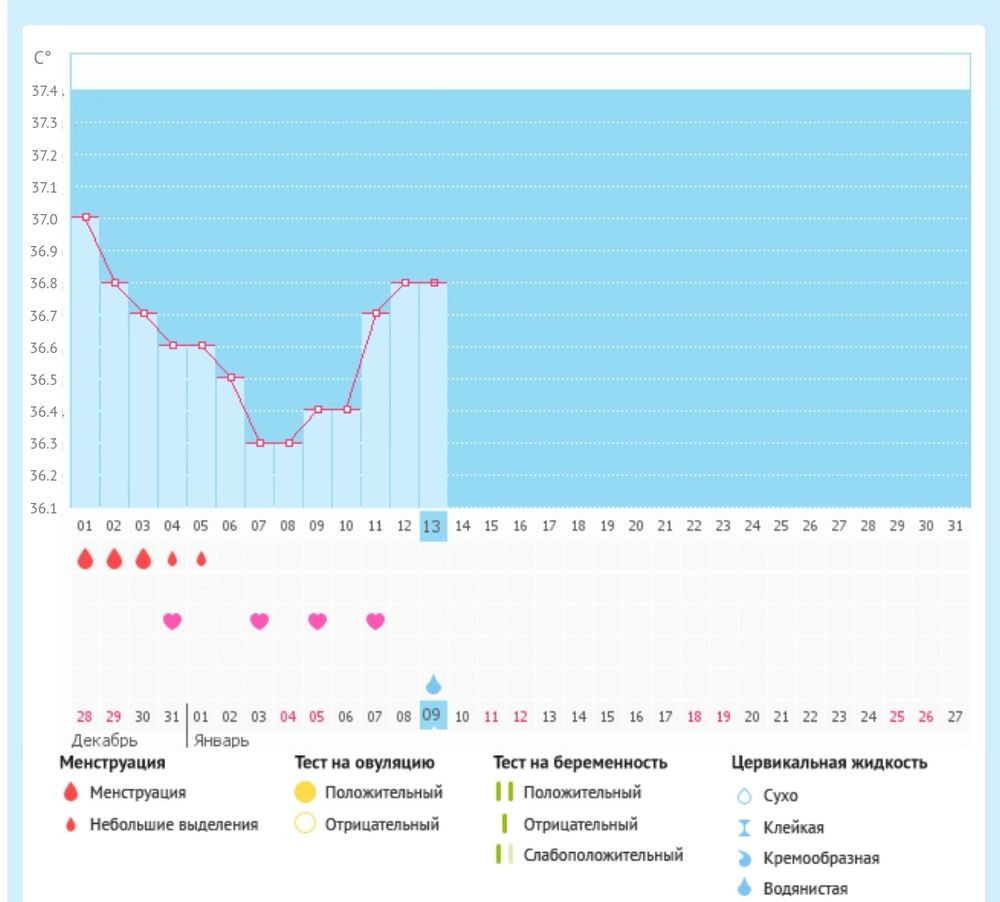Click the Водянистая watery legend label
Screen dimensions: 1000x902
805,888
